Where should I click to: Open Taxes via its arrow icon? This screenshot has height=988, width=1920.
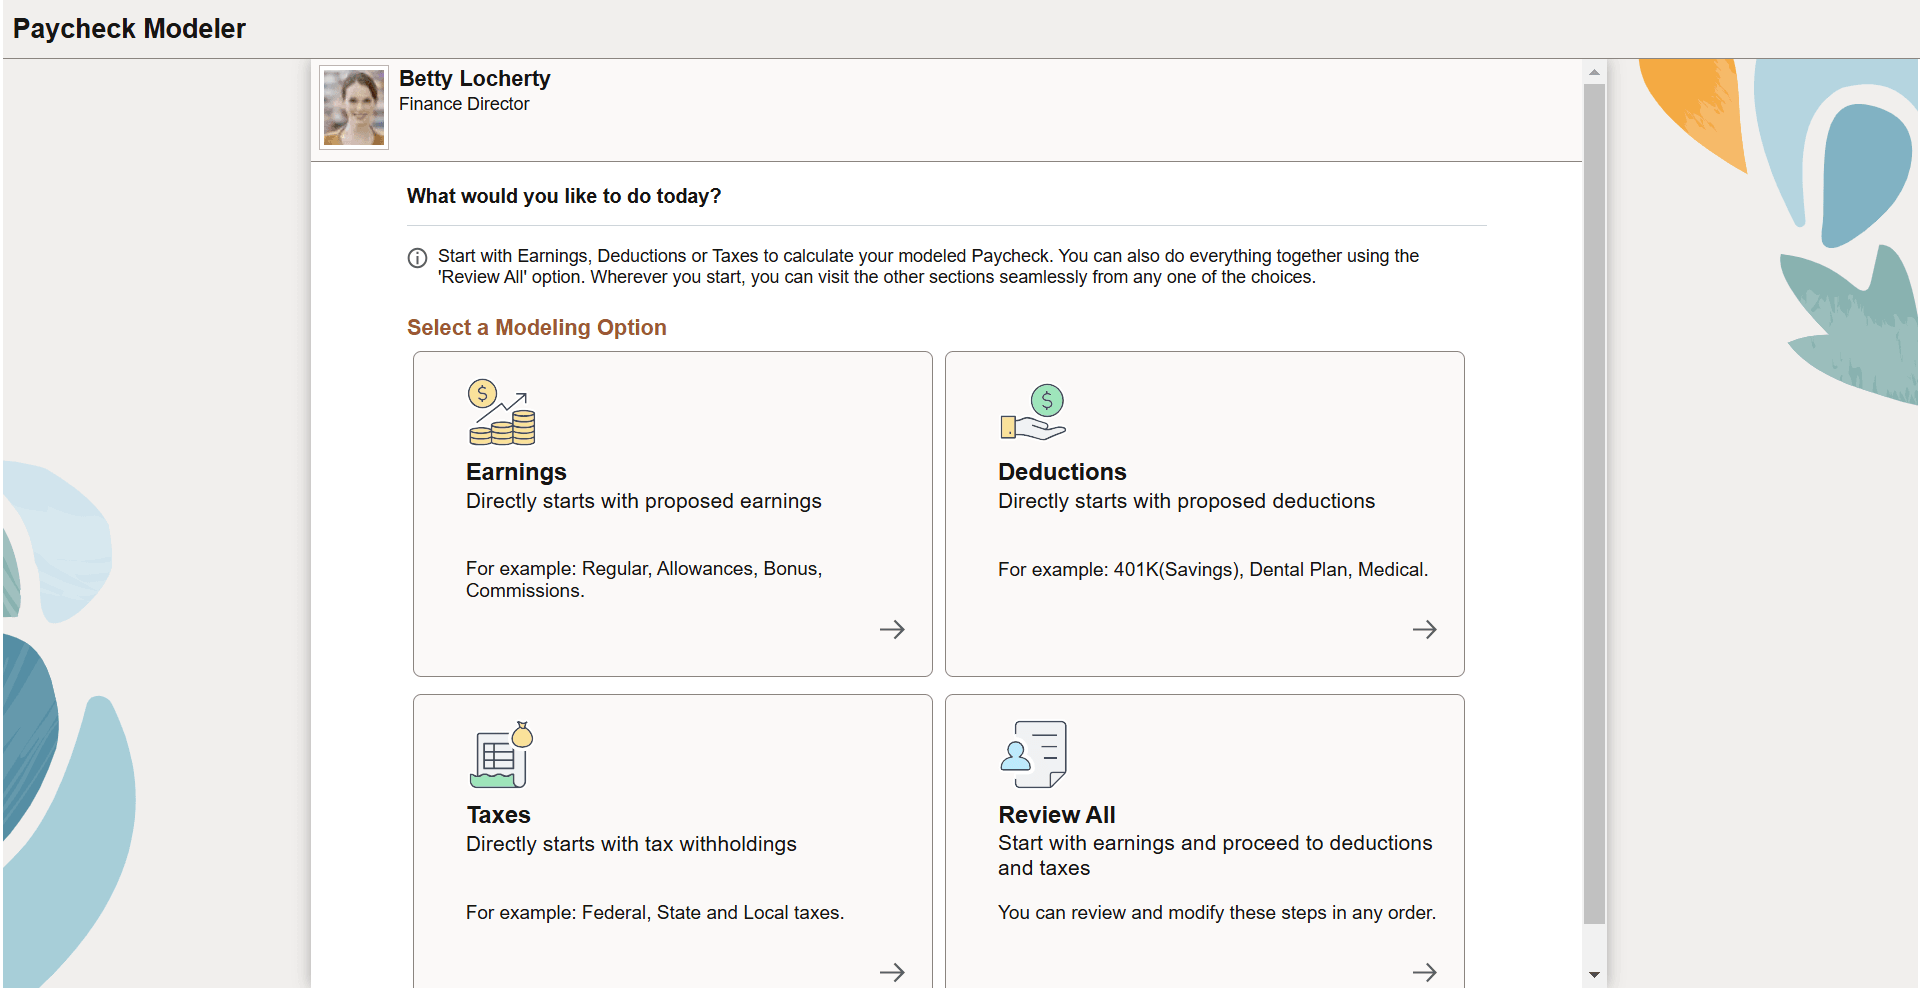point(892,971)
